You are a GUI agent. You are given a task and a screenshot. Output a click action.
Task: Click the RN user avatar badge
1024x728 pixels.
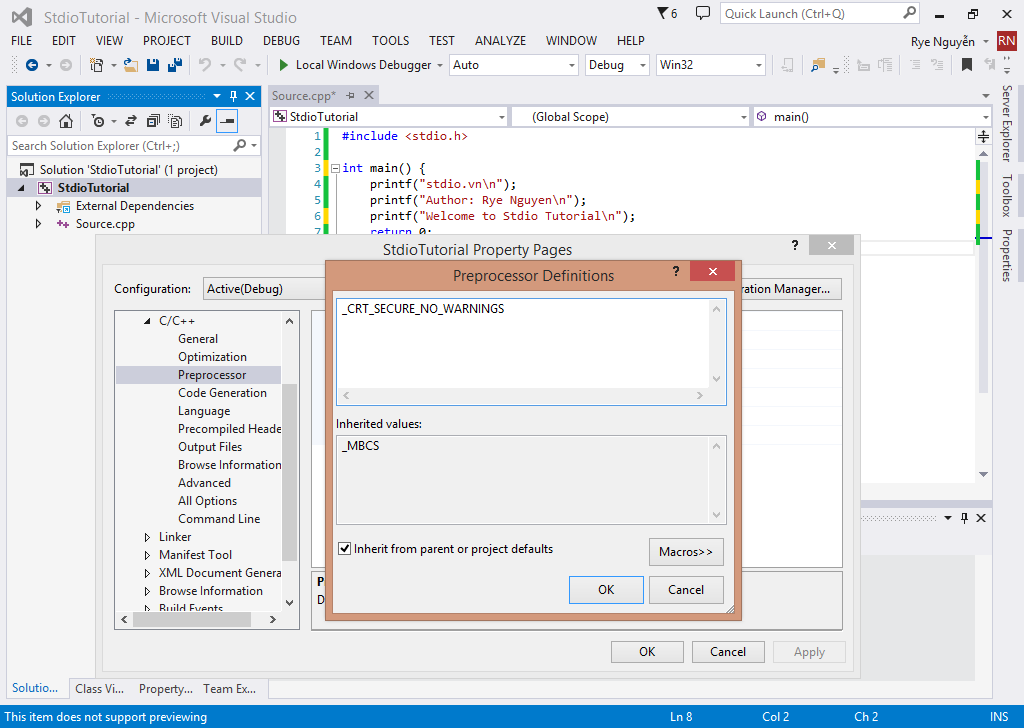tap(1006, 41)
